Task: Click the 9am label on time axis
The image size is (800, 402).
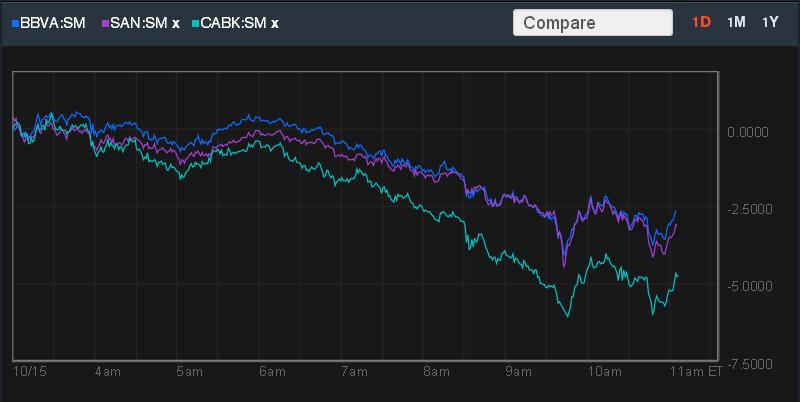Action: coord(518,372)
